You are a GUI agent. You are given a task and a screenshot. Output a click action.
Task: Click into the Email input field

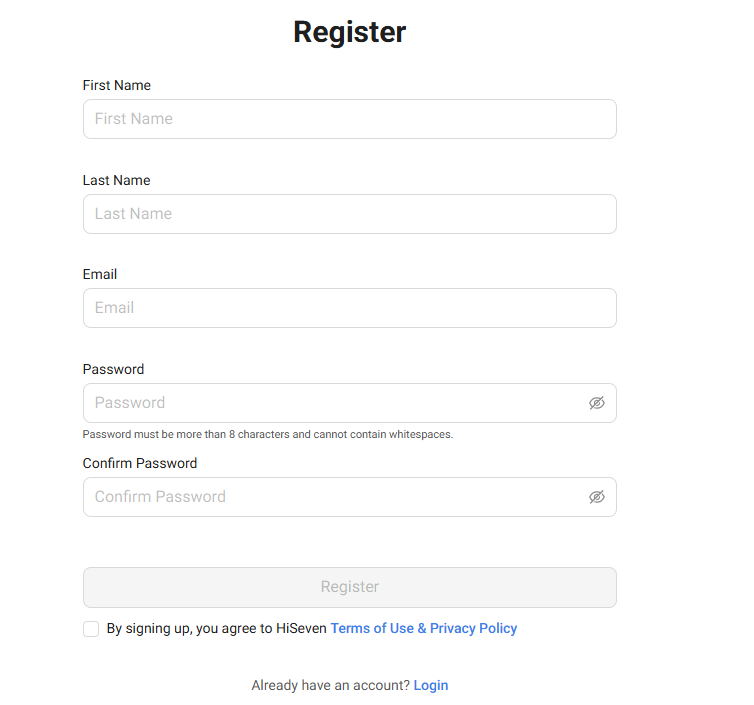(x=350, y=308)
